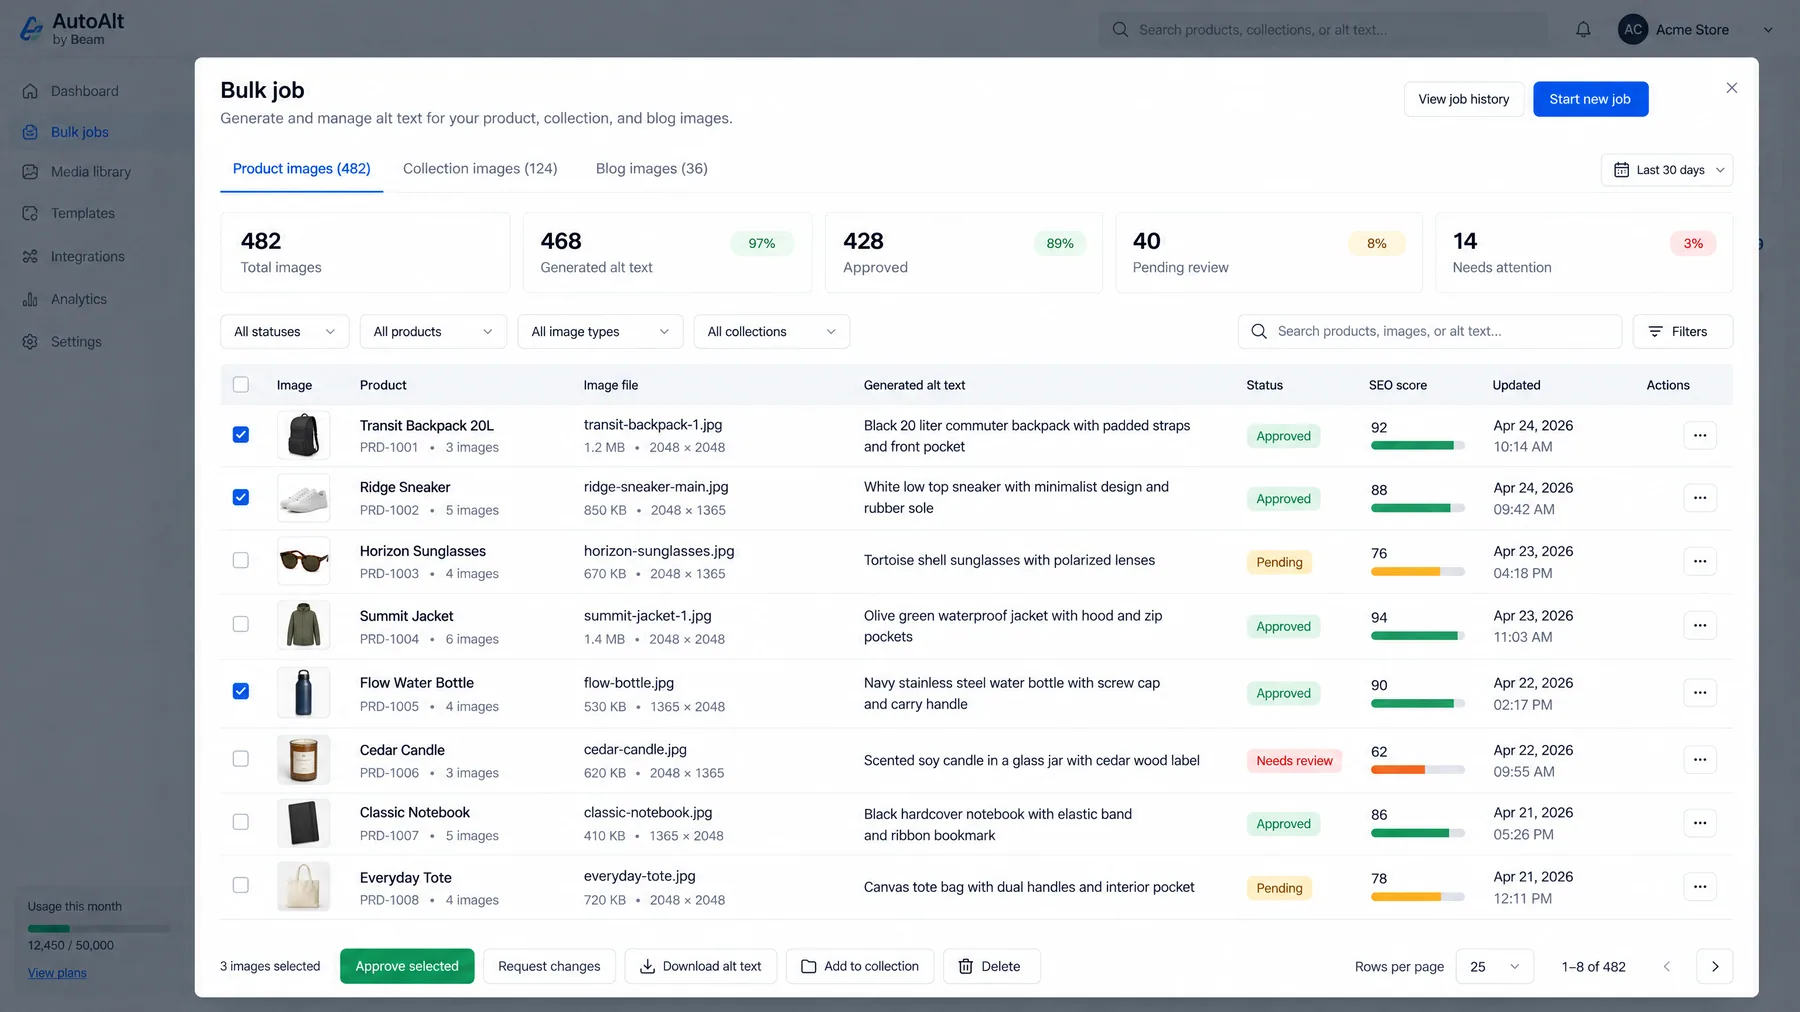
Task: Open actions menu for Summit Jacket
Action: click(x=1700, y=626)
